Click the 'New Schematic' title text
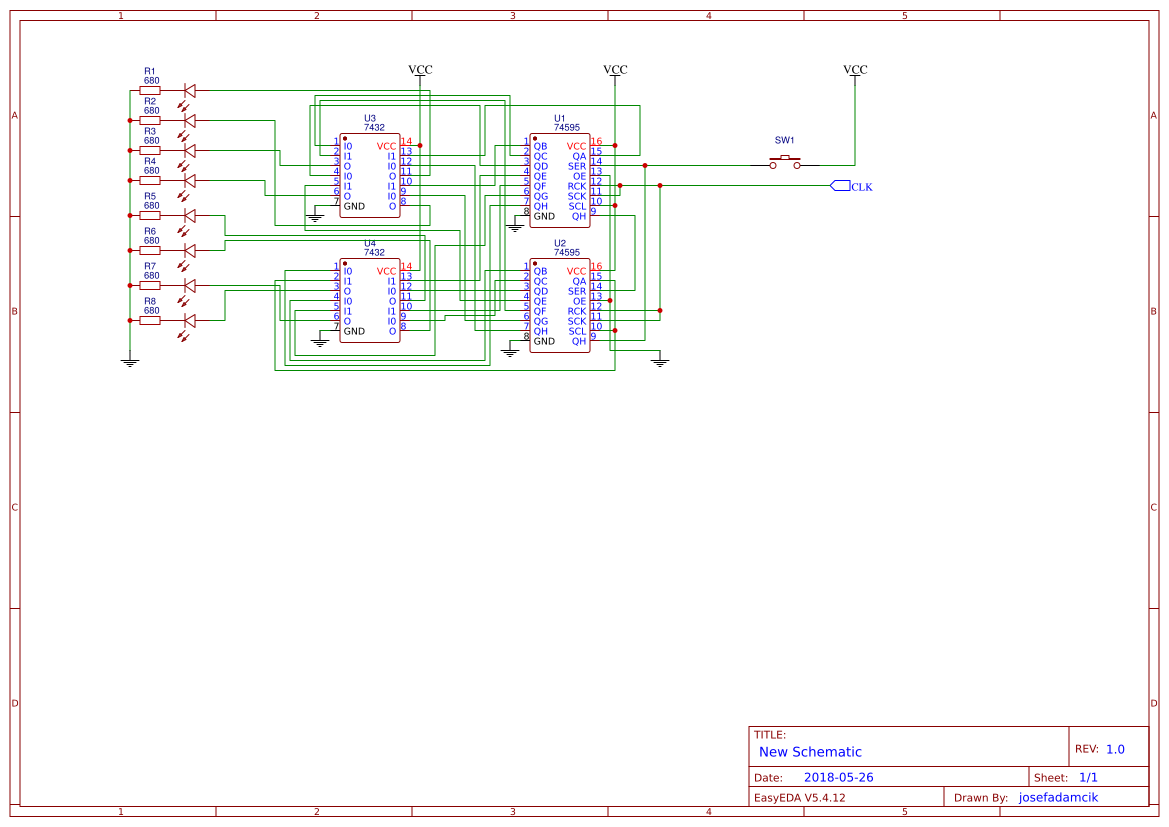 (x=810, y=752)
